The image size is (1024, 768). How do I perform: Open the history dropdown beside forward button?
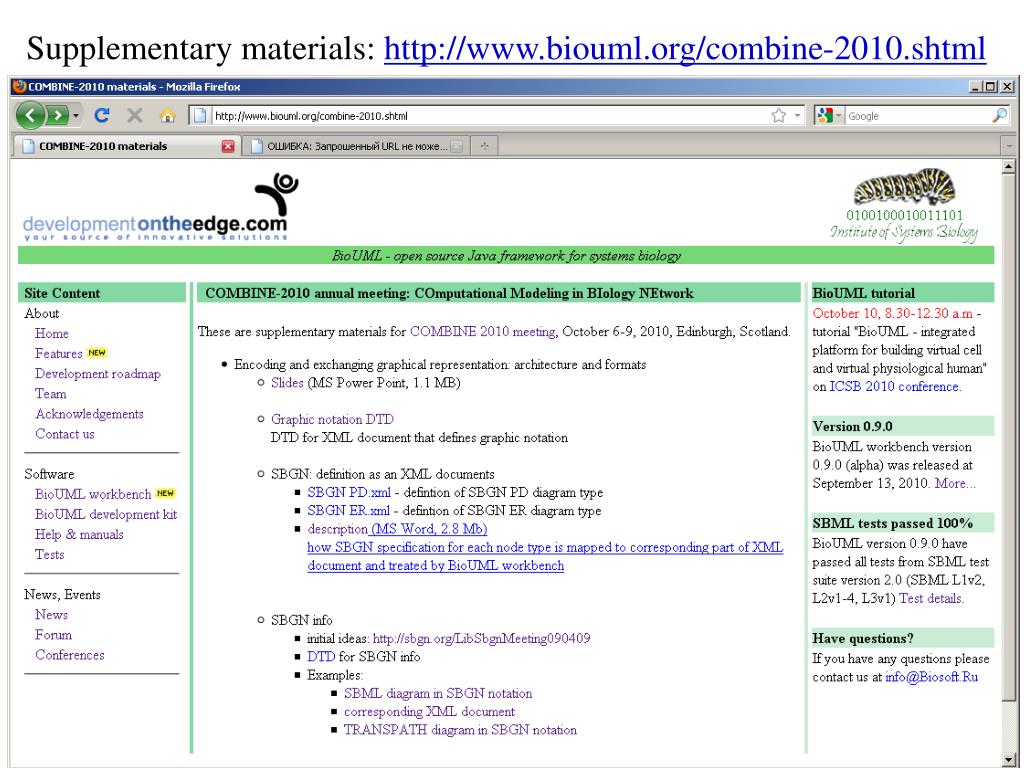tap(76, 116)
